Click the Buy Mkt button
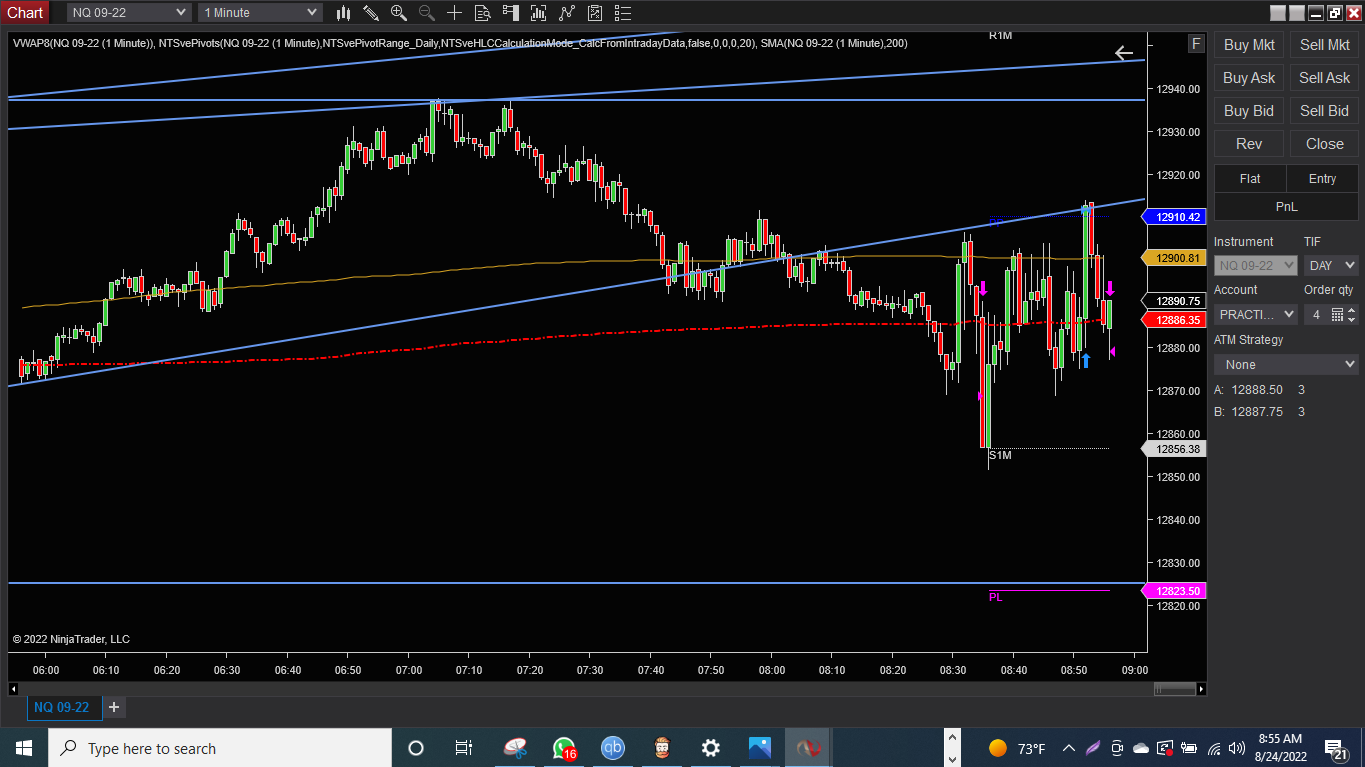Image resolution: width=1365 pixels, height=767 pixels. click(x=1249, y=45)
